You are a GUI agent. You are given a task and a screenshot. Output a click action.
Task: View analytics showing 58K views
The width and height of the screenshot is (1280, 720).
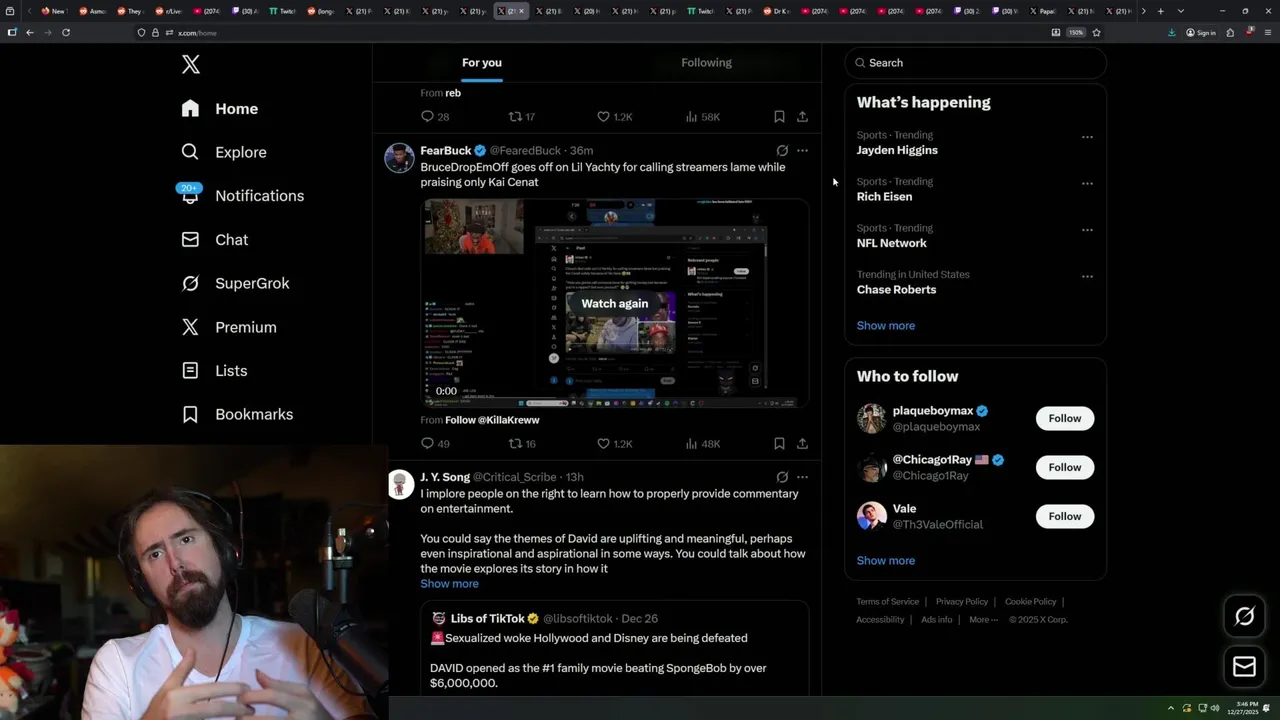pos(702,117)
